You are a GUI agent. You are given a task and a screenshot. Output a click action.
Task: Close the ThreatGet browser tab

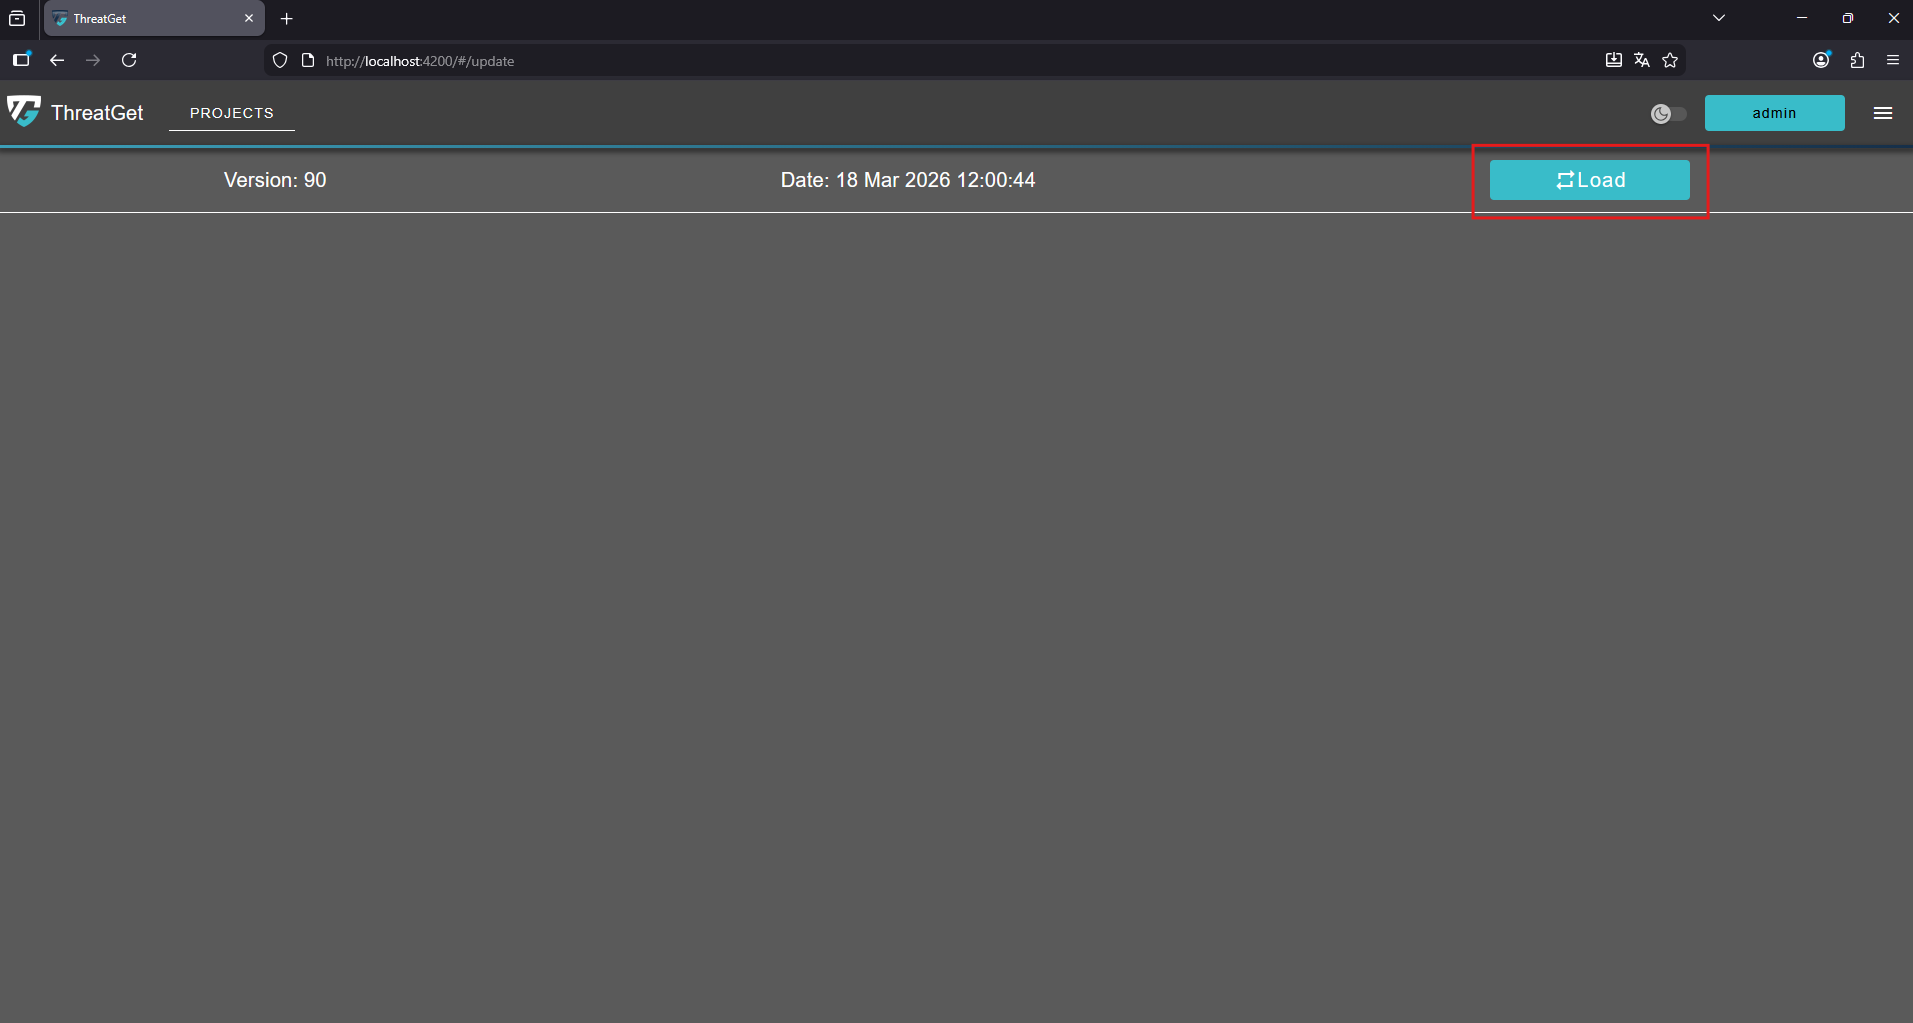tap(249, 19)
